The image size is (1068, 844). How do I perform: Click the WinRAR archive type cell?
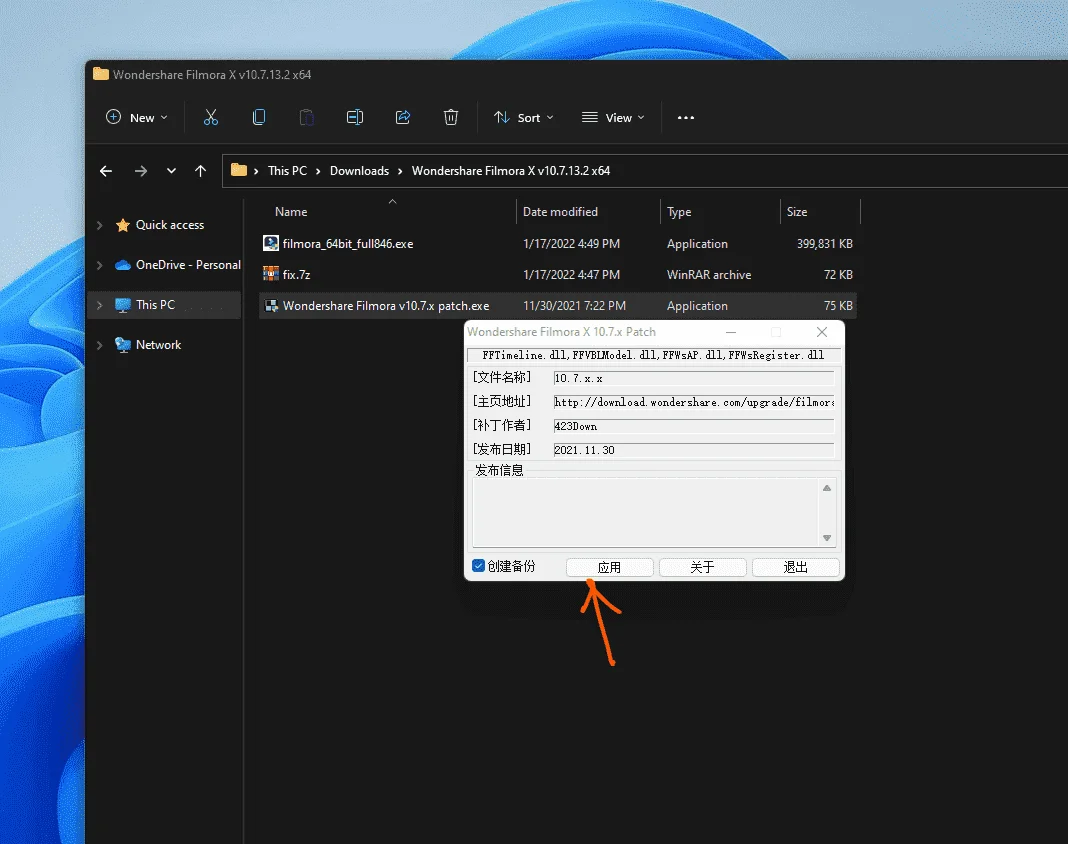click(709, 275)
